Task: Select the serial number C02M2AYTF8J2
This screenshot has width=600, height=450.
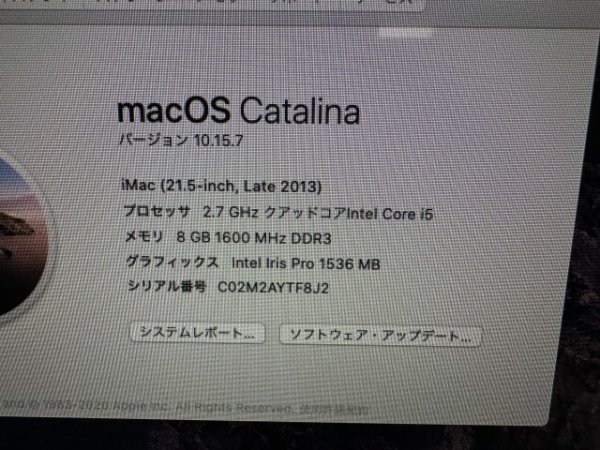Action: (273, 287)
